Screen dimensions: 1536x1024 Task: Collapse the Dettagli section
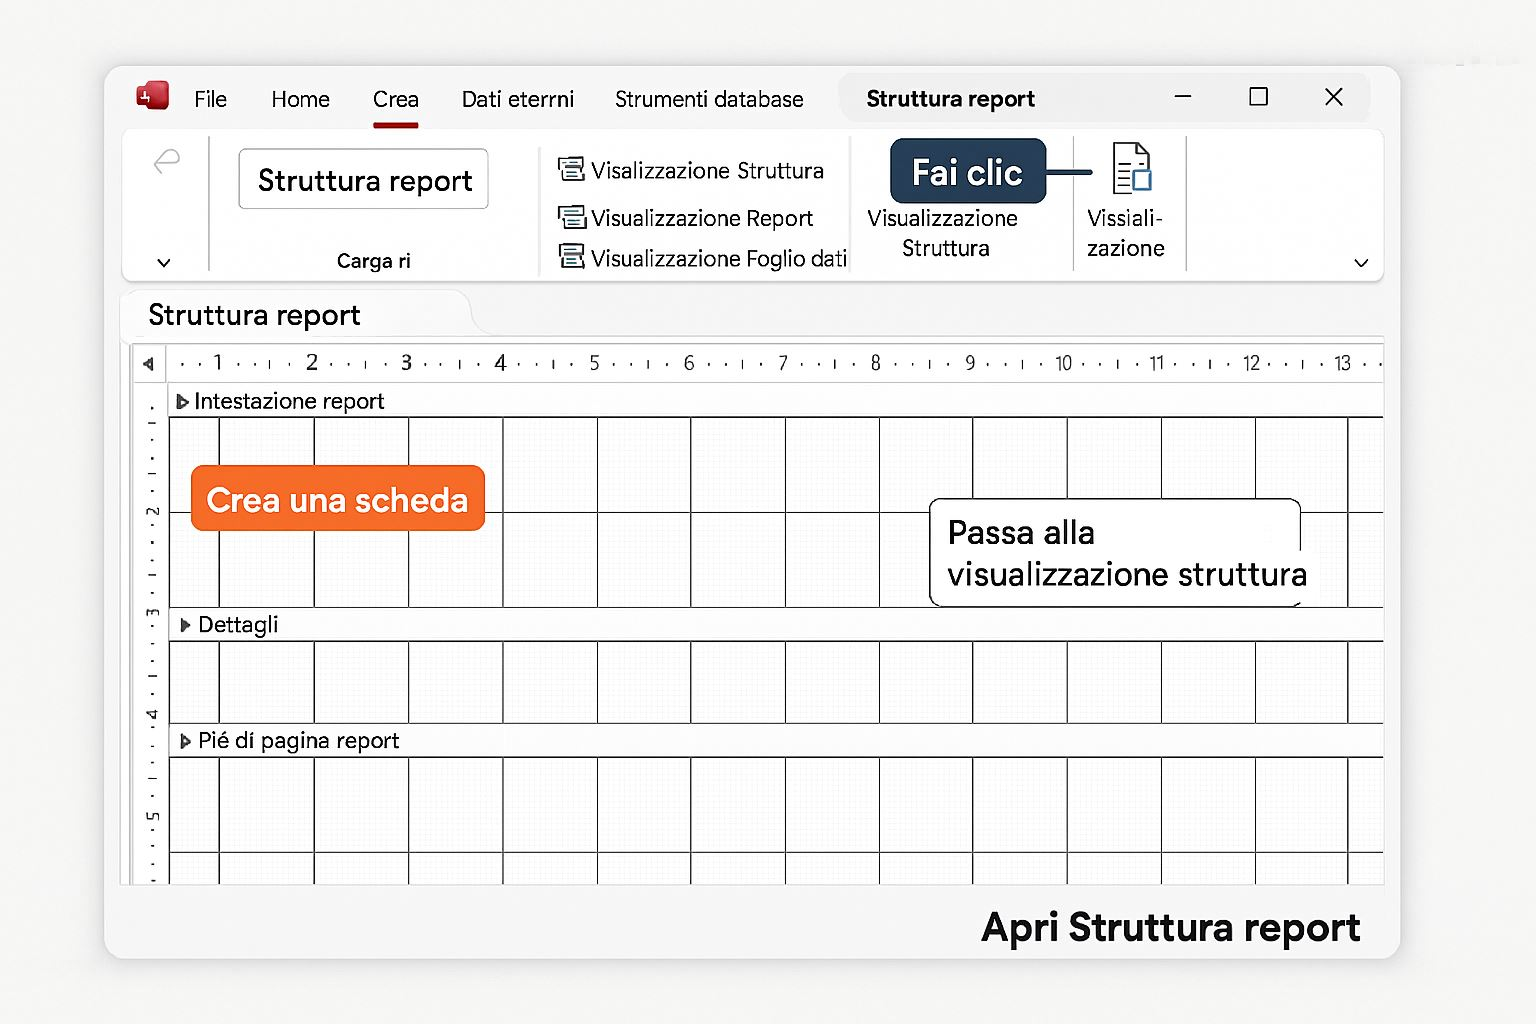(185, 625)
